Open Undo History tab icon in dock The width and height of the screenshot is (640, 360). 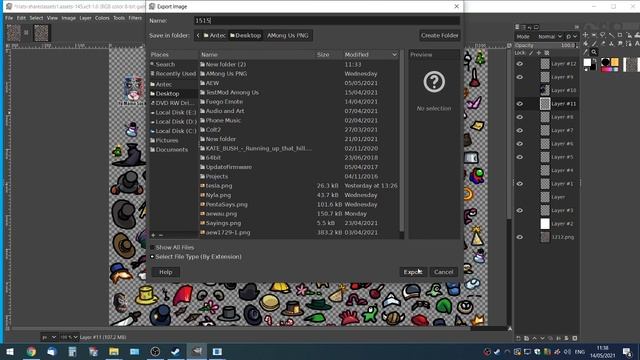coord(530,27)
